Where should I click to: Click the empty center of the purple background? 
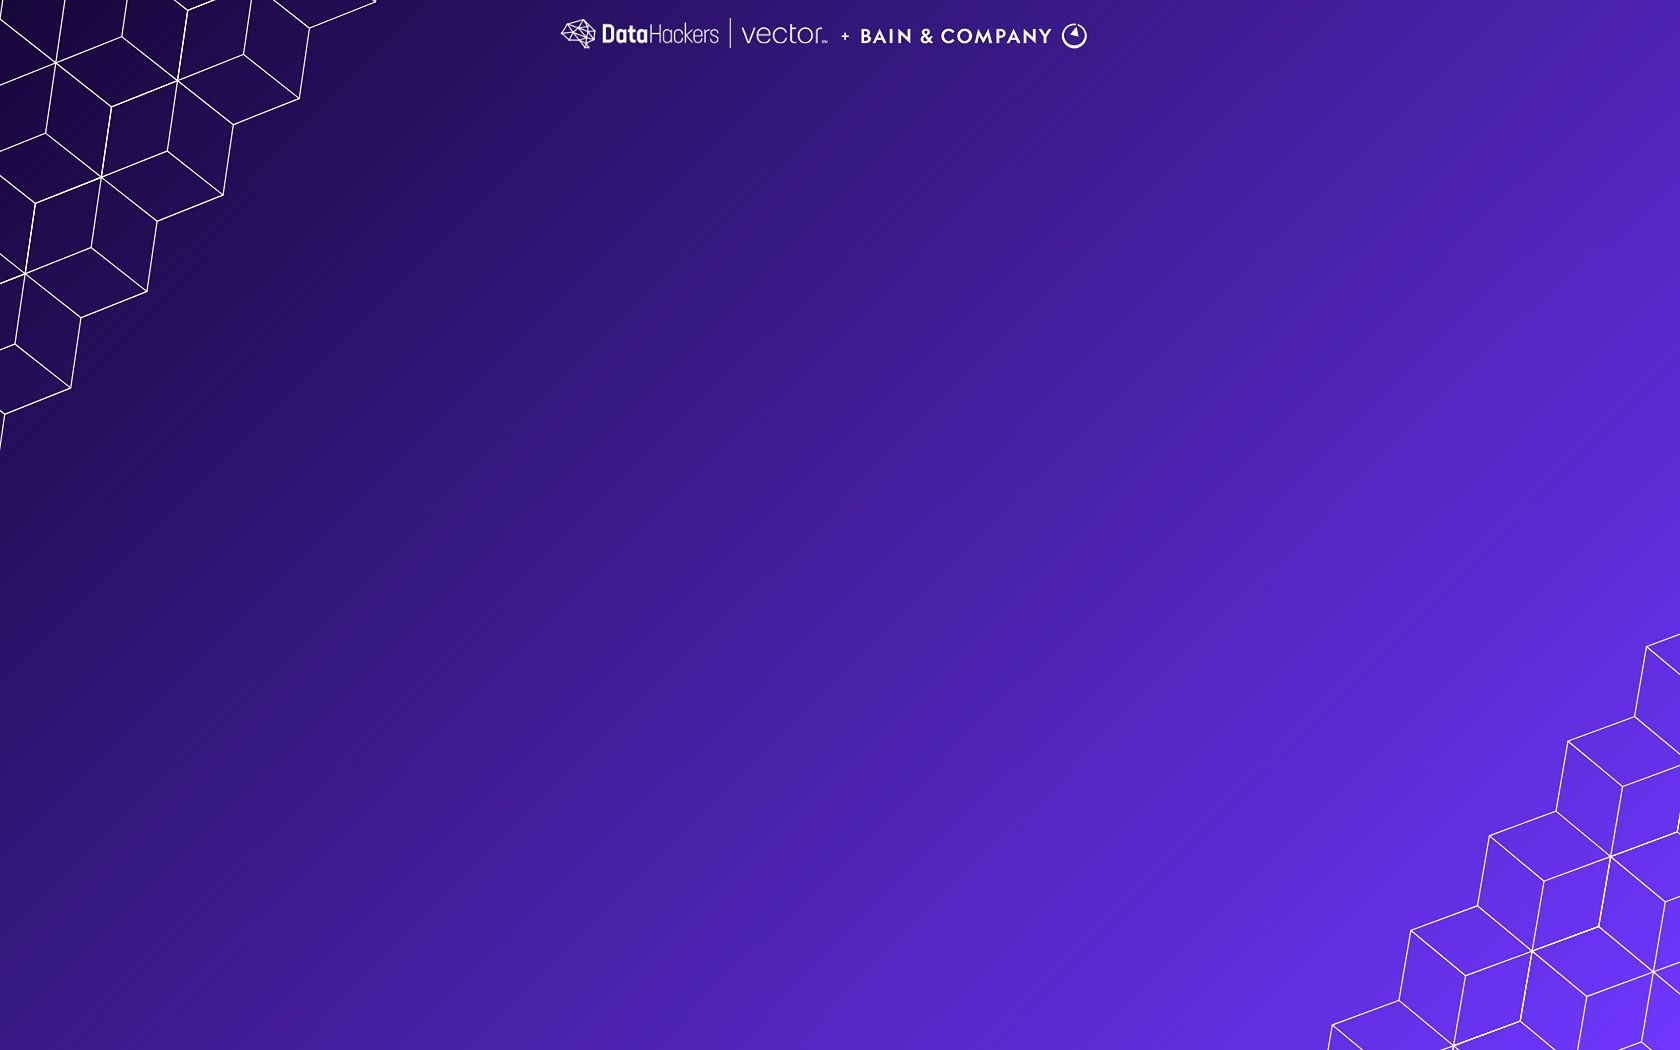(840, 525)
